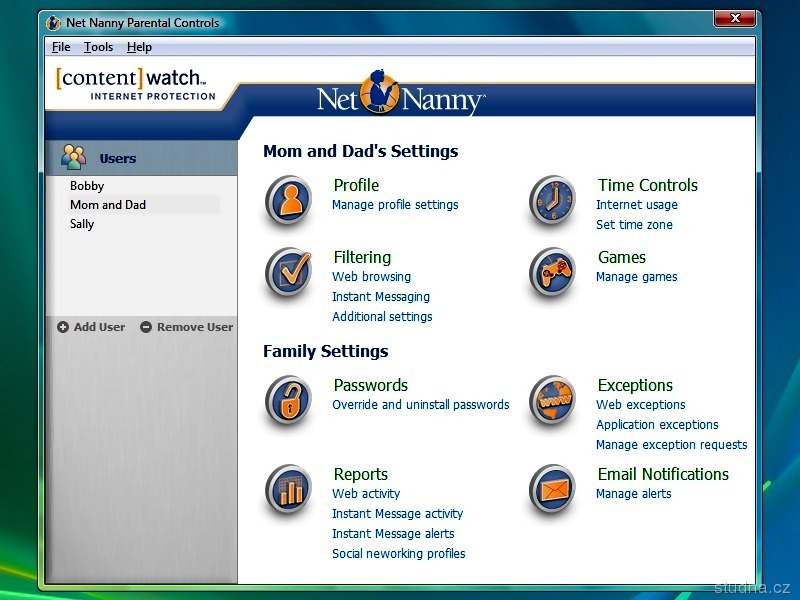Click the Profile heading
This screenshot has width=800, height=600.
point(356,185)
